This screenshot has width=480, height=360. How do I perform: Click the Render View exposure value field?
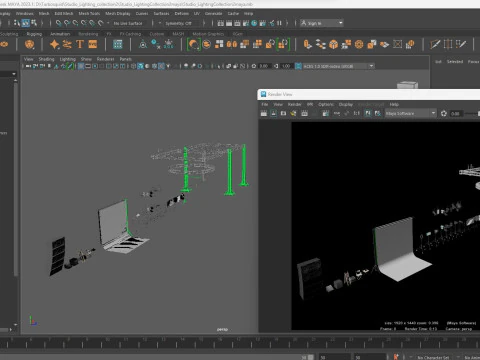click(x=456, y=114)
